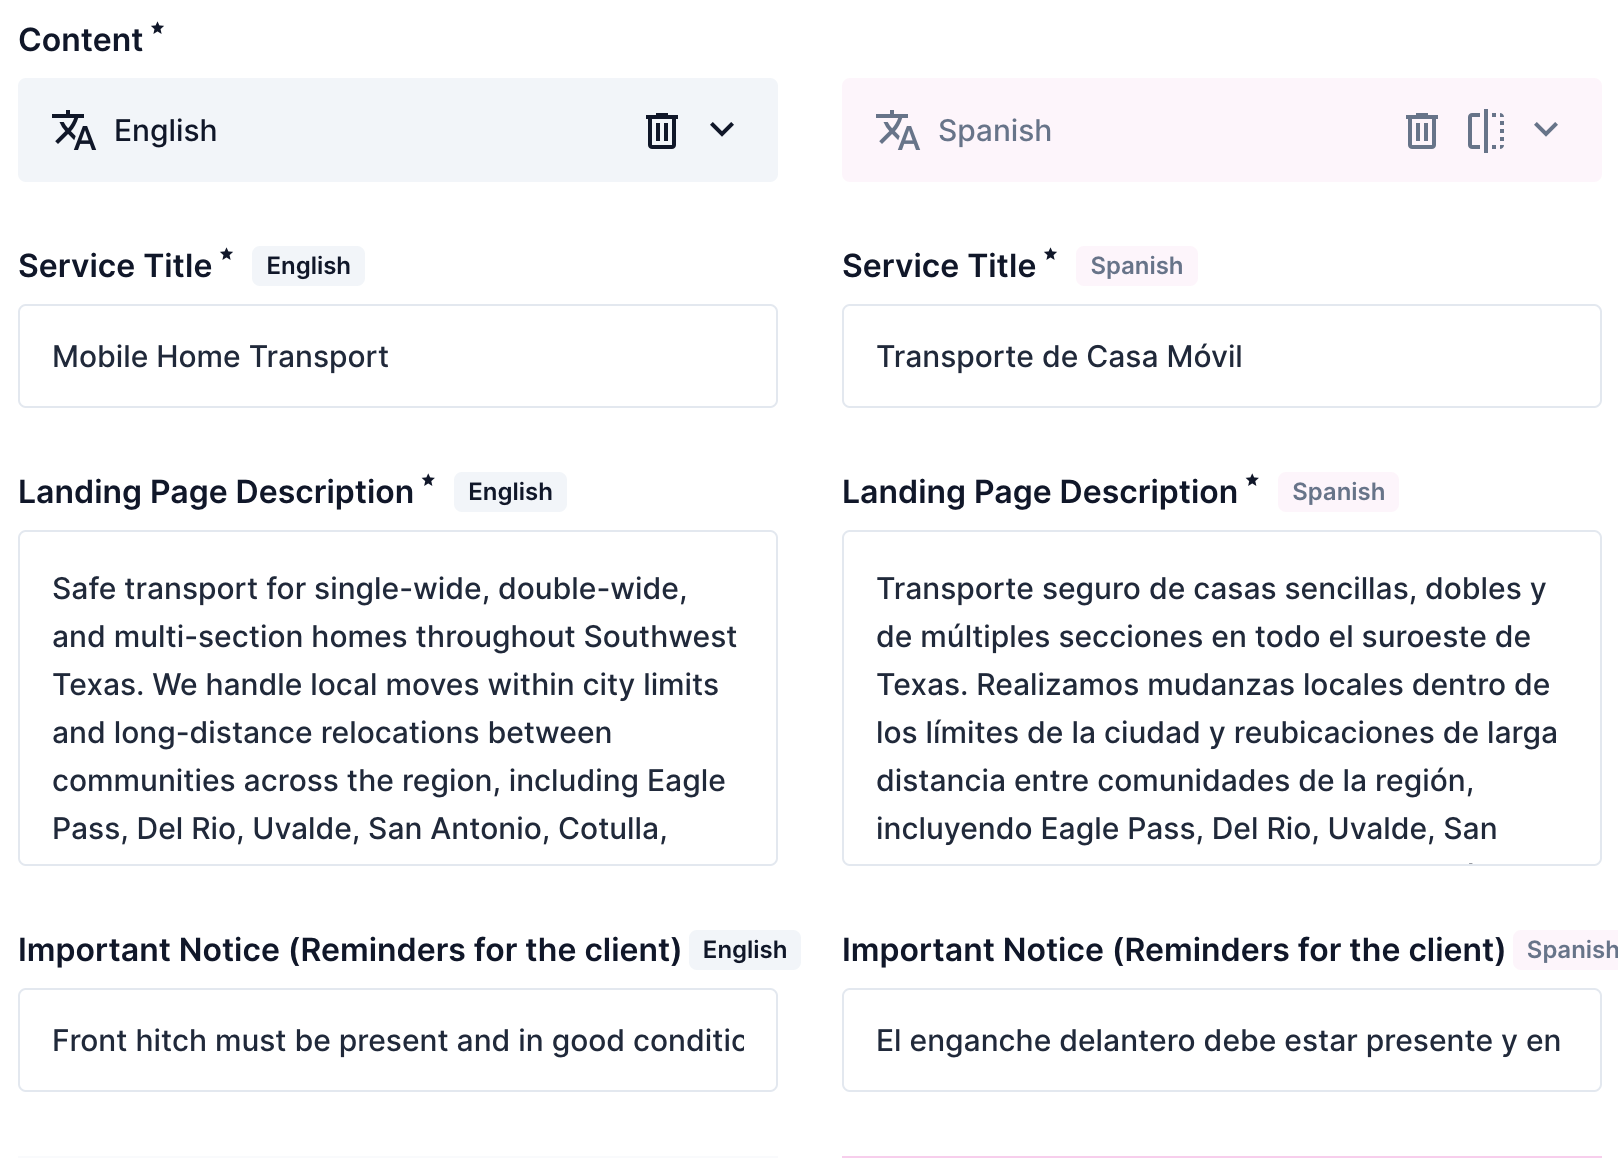Viewport: 1618px width, 1172px height.
Task: Click the right Service Title label
Action: click(x=939, y=266)
